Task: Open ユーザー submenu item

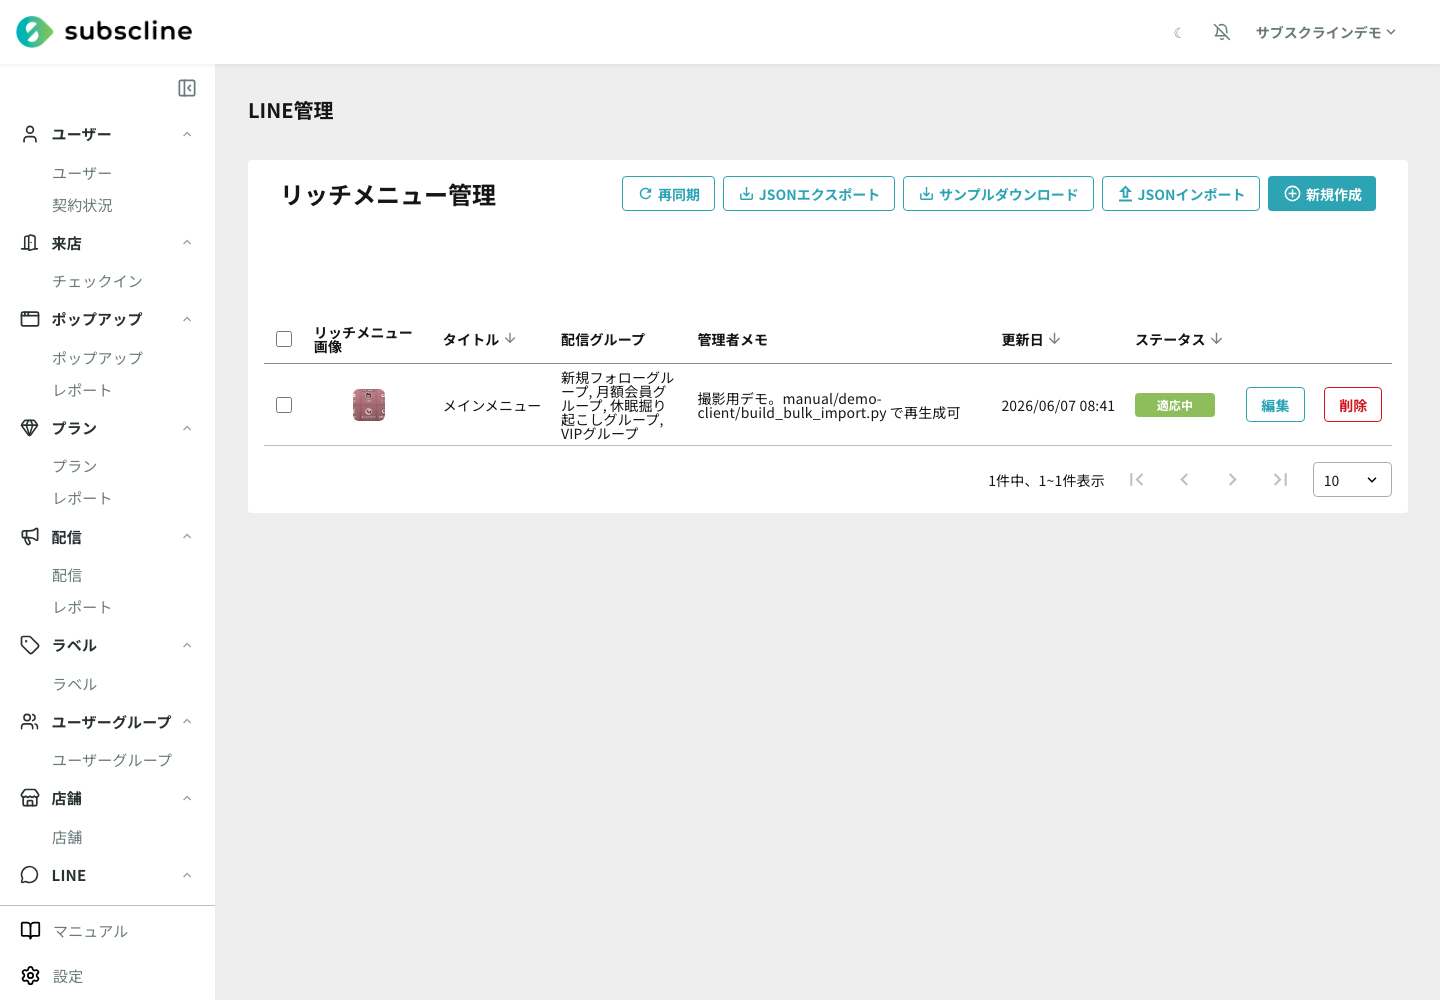Action: 82,173
